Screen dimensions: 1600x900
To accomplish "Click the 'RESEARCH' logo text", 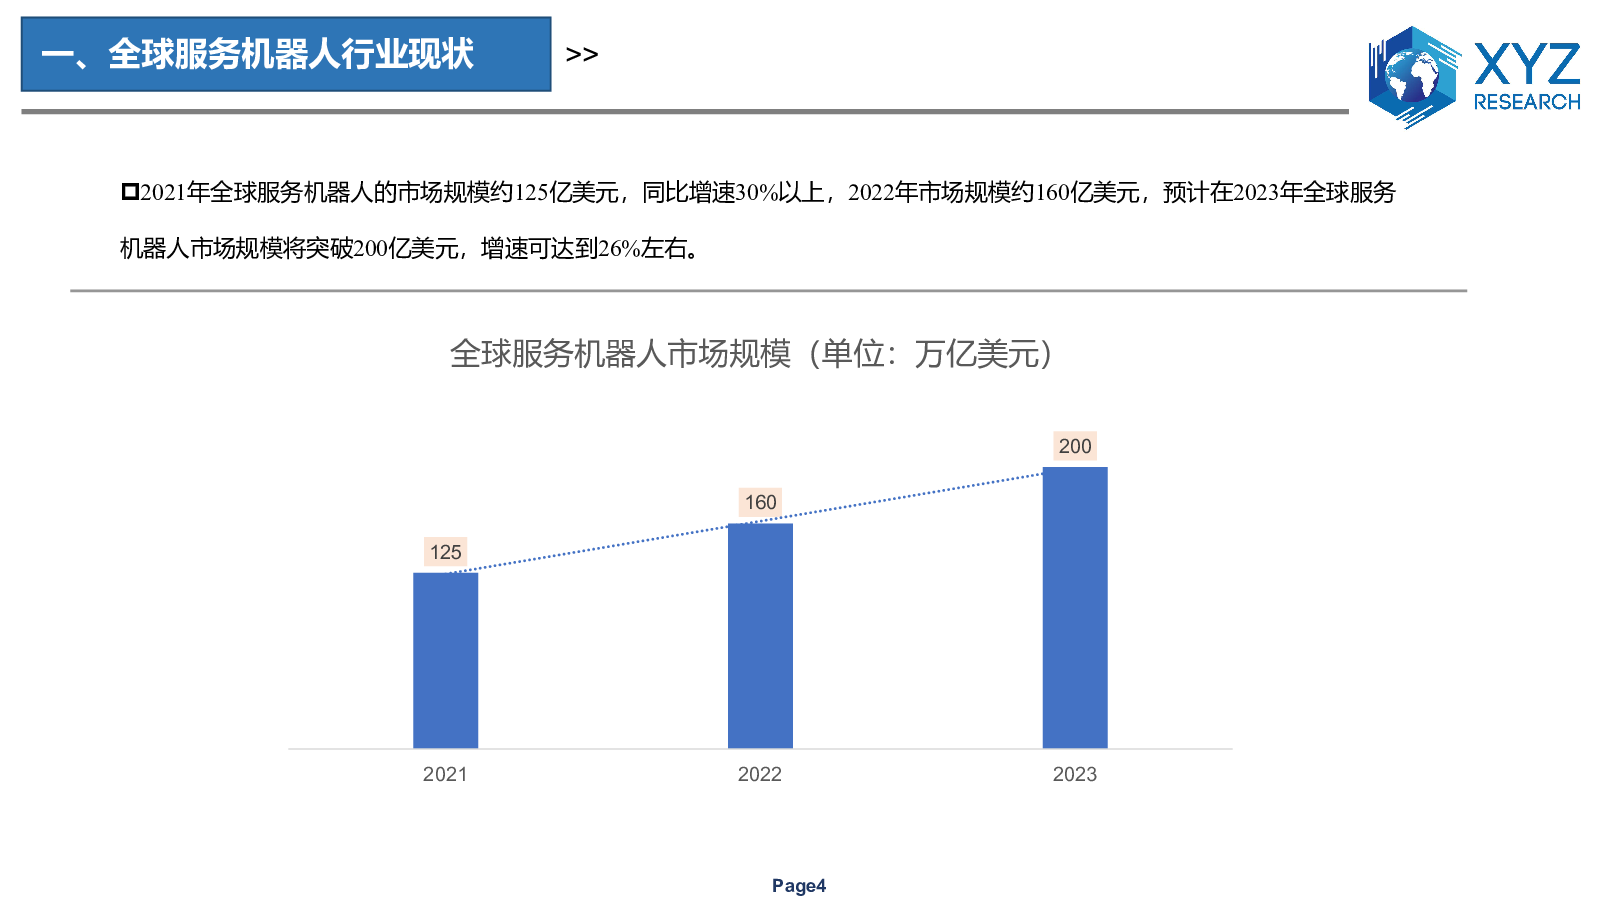I will (1527, 102).
